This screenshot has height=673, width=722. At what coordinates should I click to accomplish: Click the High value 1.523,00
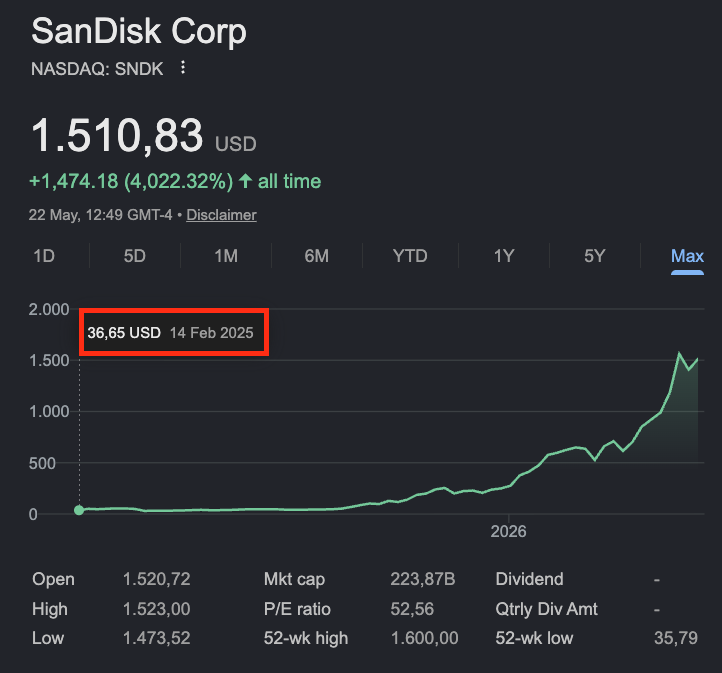pyautogui.click(x=157, y=609)
